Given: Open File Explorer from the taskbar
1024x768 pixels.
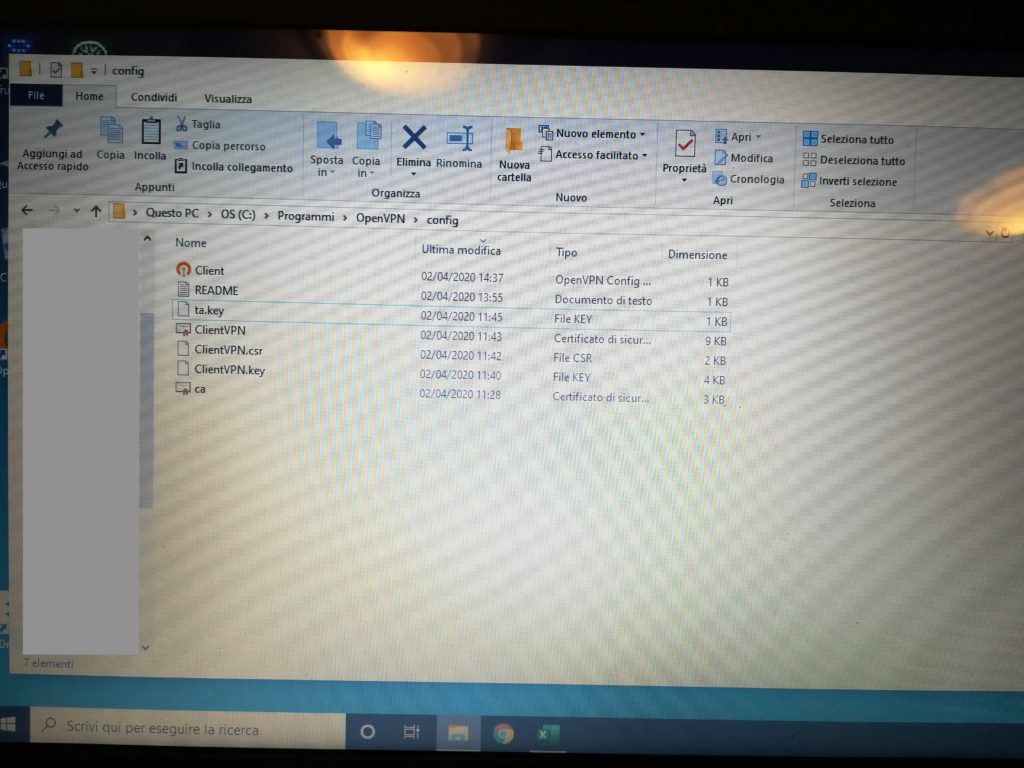Looking at the screenshot, I should coord(458,733).
